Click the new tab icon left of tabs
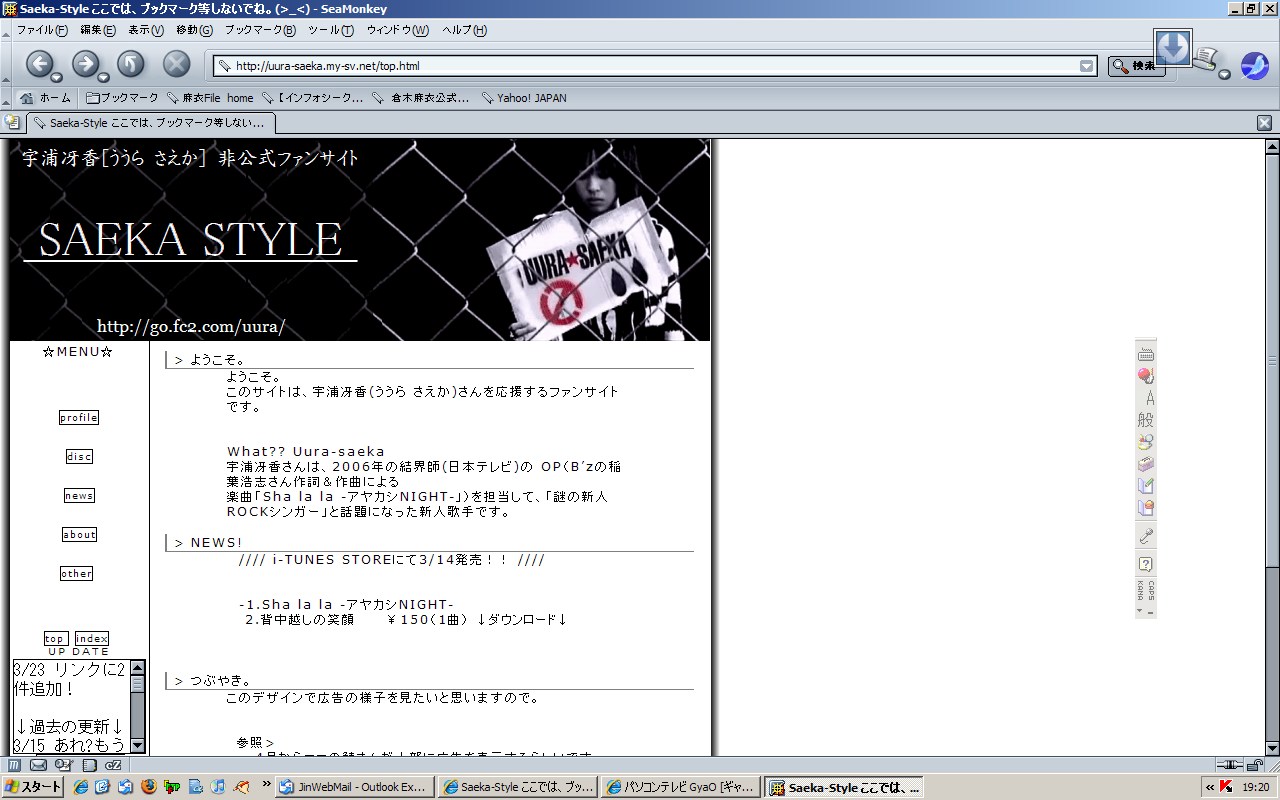The image size is (1280, 800). [x=13, y=122]
